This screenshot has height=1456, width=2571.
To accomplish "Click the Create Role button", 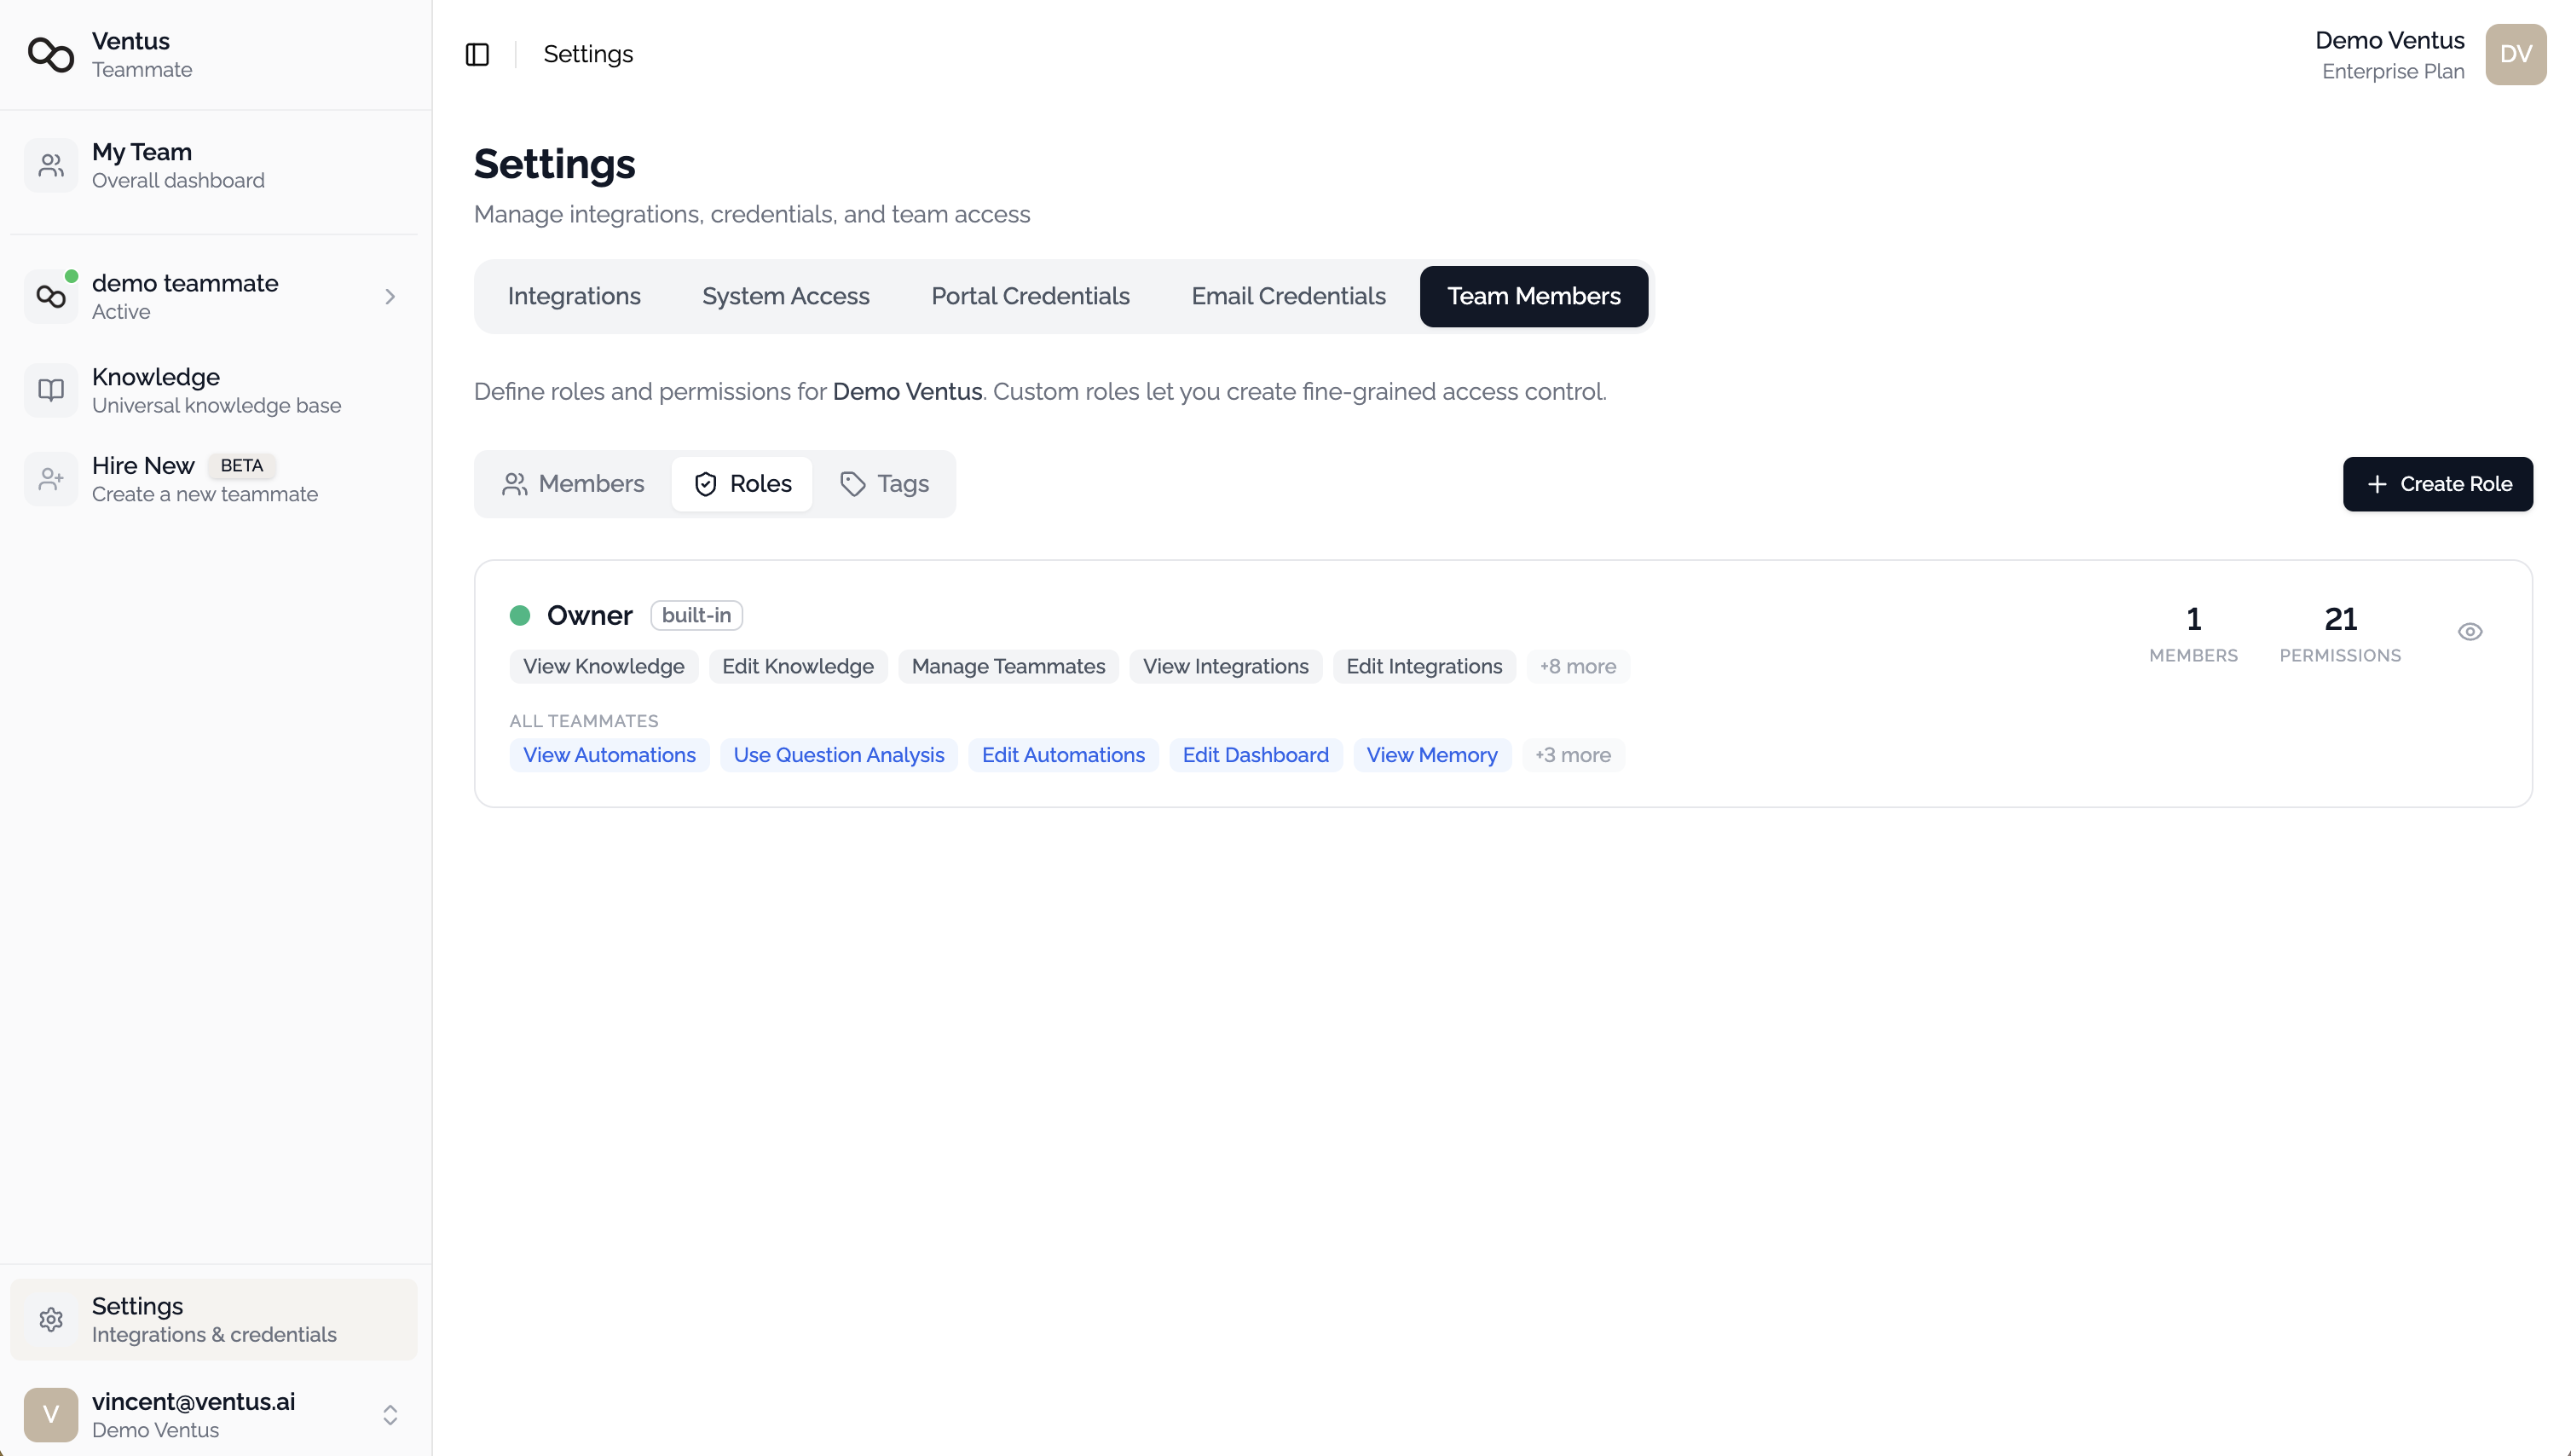I will click(2437, 484).
